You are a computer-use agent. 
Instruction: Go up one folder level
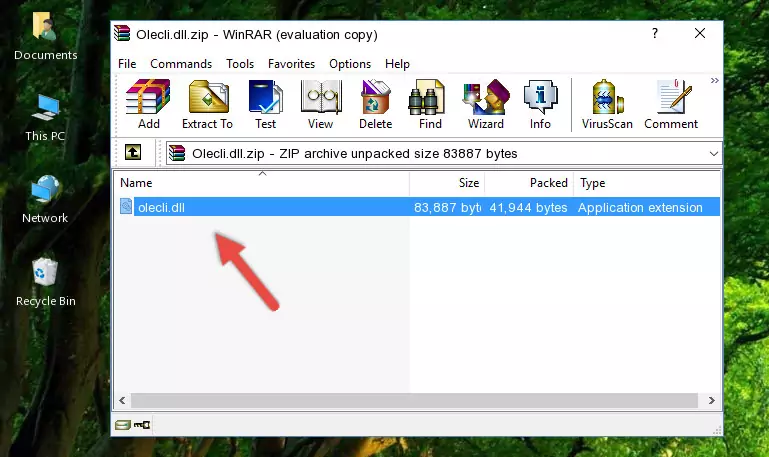tap(133, 152)
